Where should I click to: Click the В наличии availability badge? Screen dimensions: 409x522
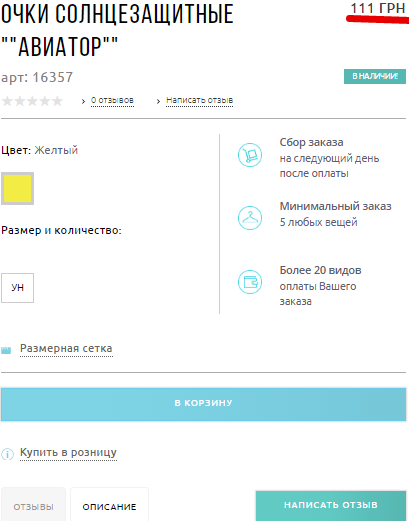pos(375,76)
